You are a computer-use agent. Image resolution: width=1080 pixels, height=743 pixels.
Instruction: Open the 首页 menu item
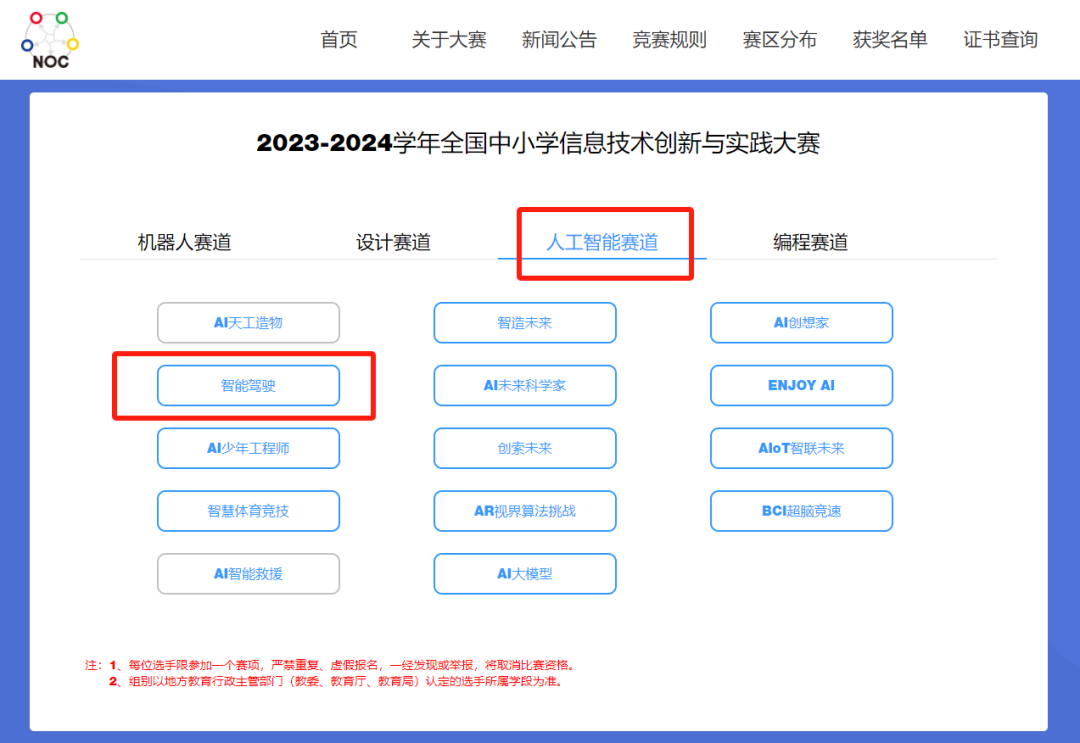[338, 40]
